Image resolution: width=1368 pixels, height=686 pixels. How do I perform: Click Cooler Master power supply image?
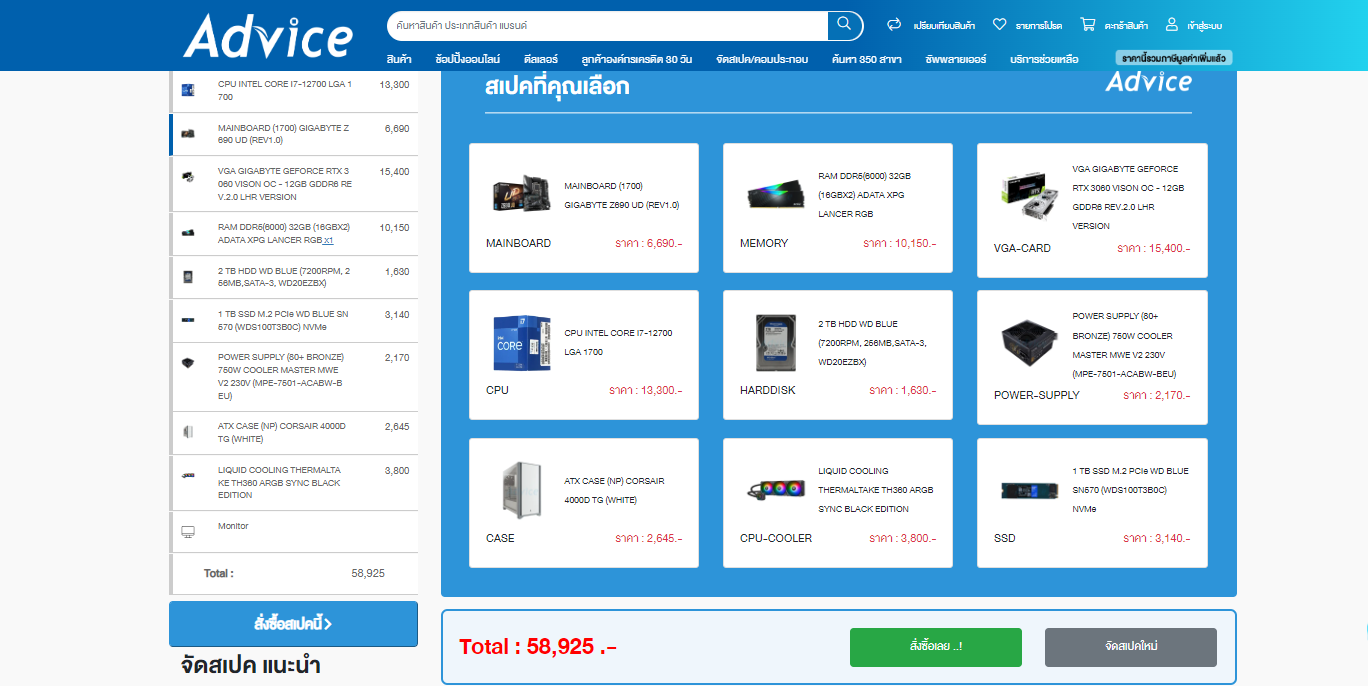tap(1029, 343)
